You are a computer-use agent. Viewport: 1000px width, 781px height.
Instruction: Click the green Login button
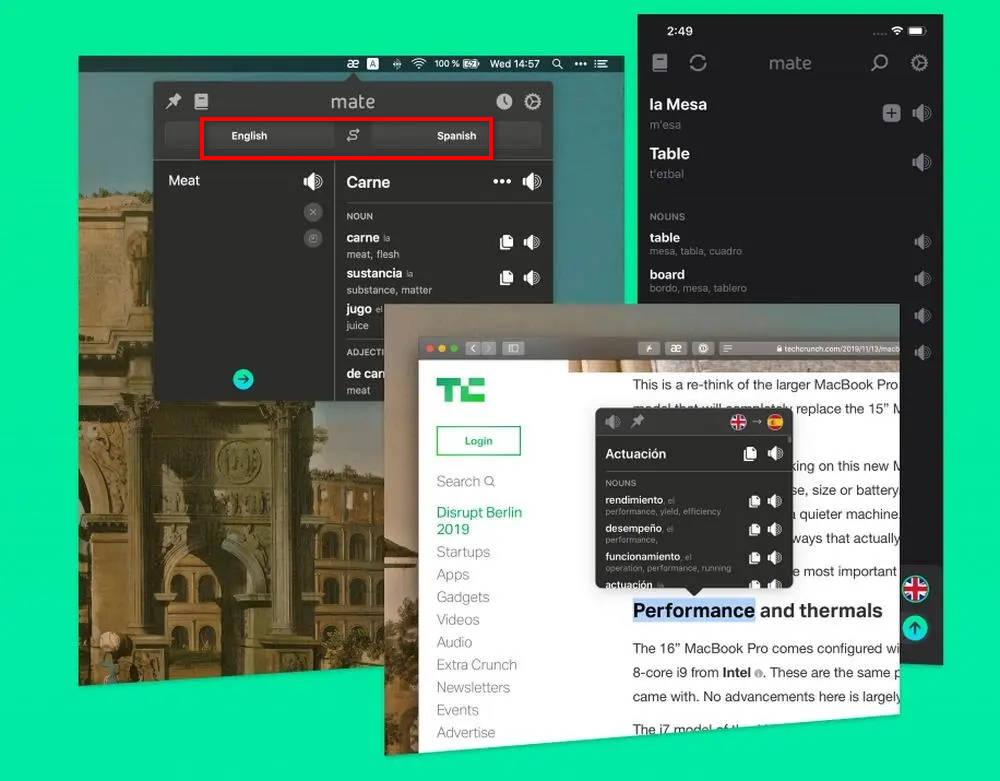pyautogui.click(x=478, y=441)
